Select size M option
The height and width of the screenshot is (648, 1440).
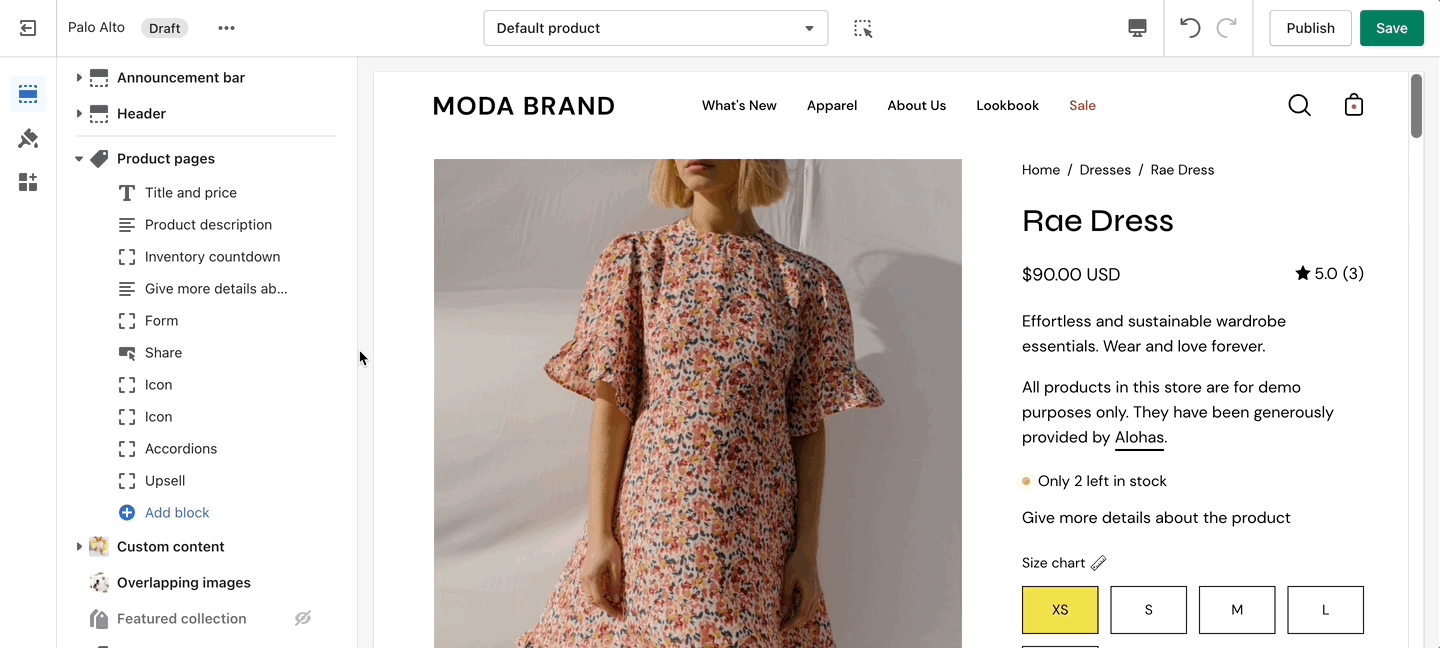tap(1237, 610)
